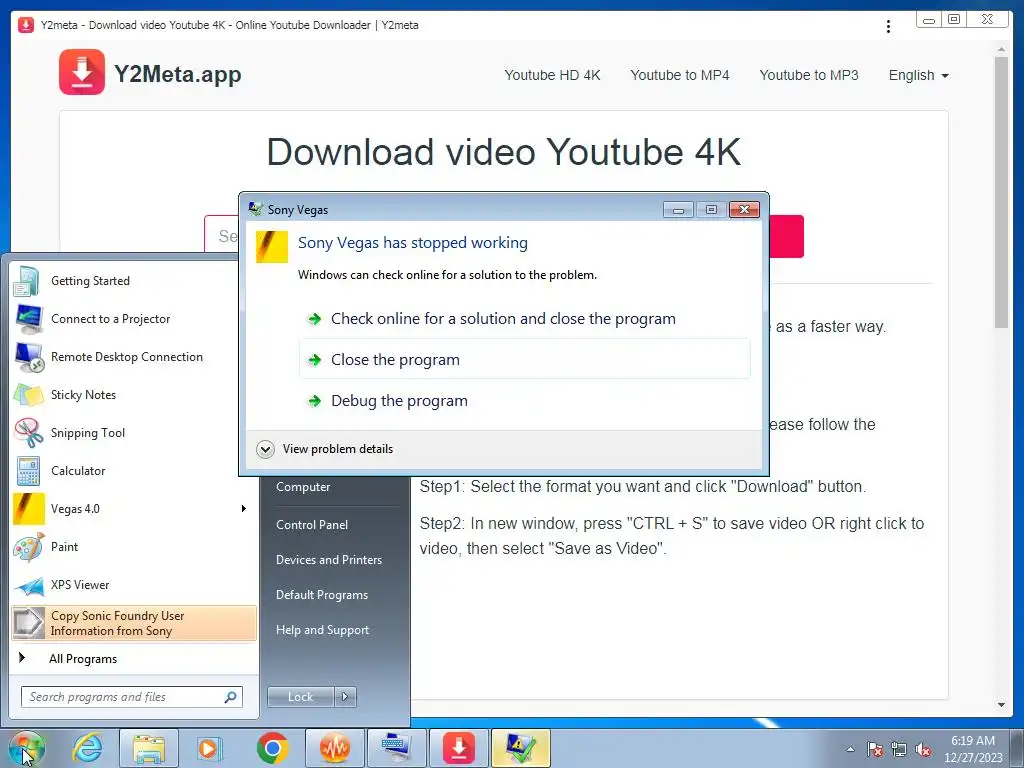Screen dimensions: 1024x768
Task: Click the Windows Start orb
Action: (26, 748)
